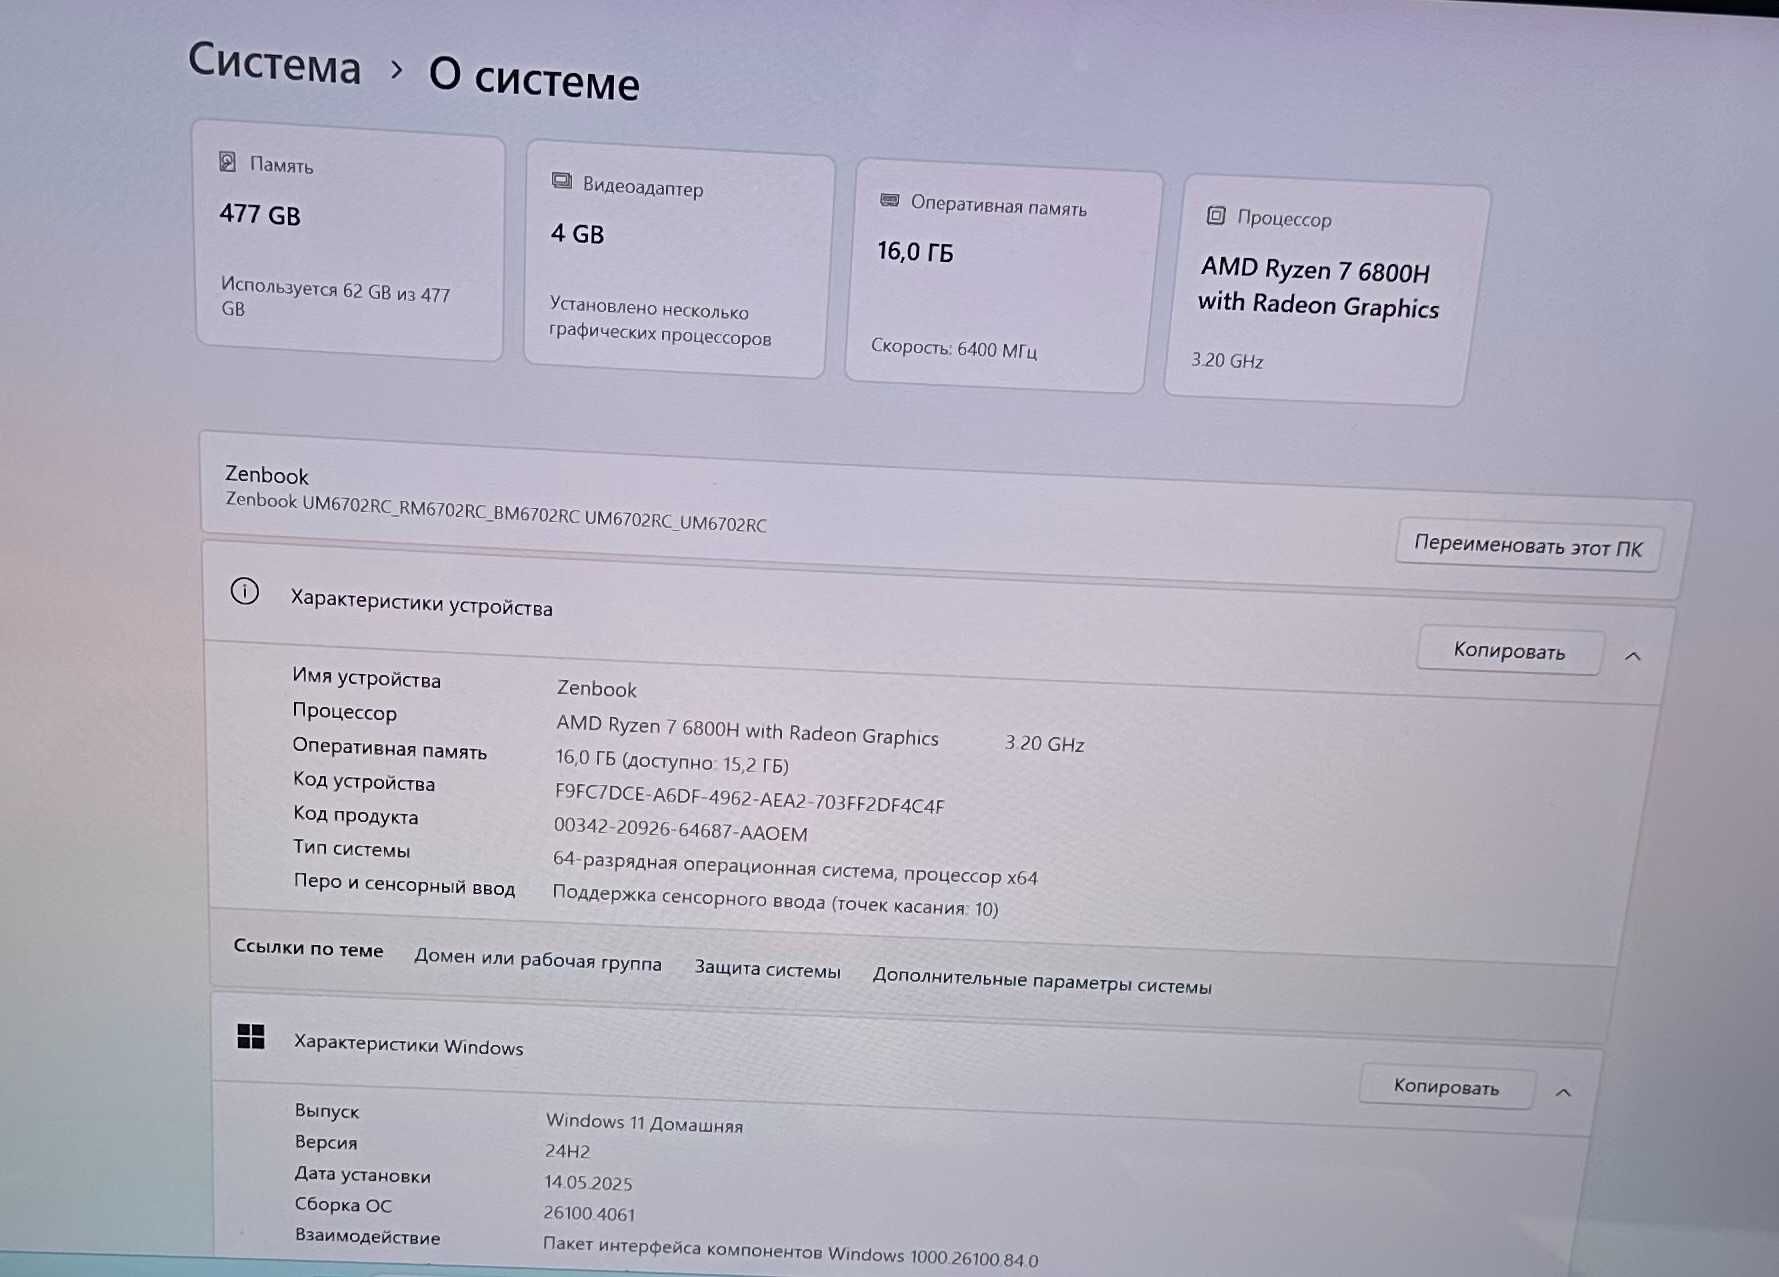Click the Скорость: 6400 МГц text
1779x1277 pixels.
pos(954,348)
